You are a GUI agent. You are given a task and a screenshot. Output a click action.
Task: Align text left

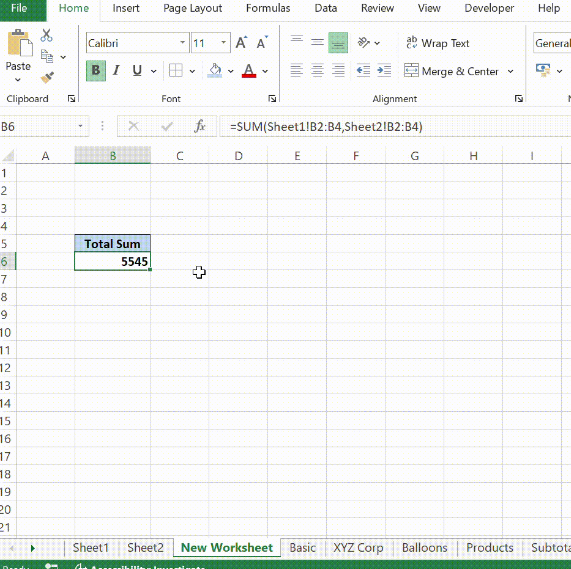tap(296, 70)
